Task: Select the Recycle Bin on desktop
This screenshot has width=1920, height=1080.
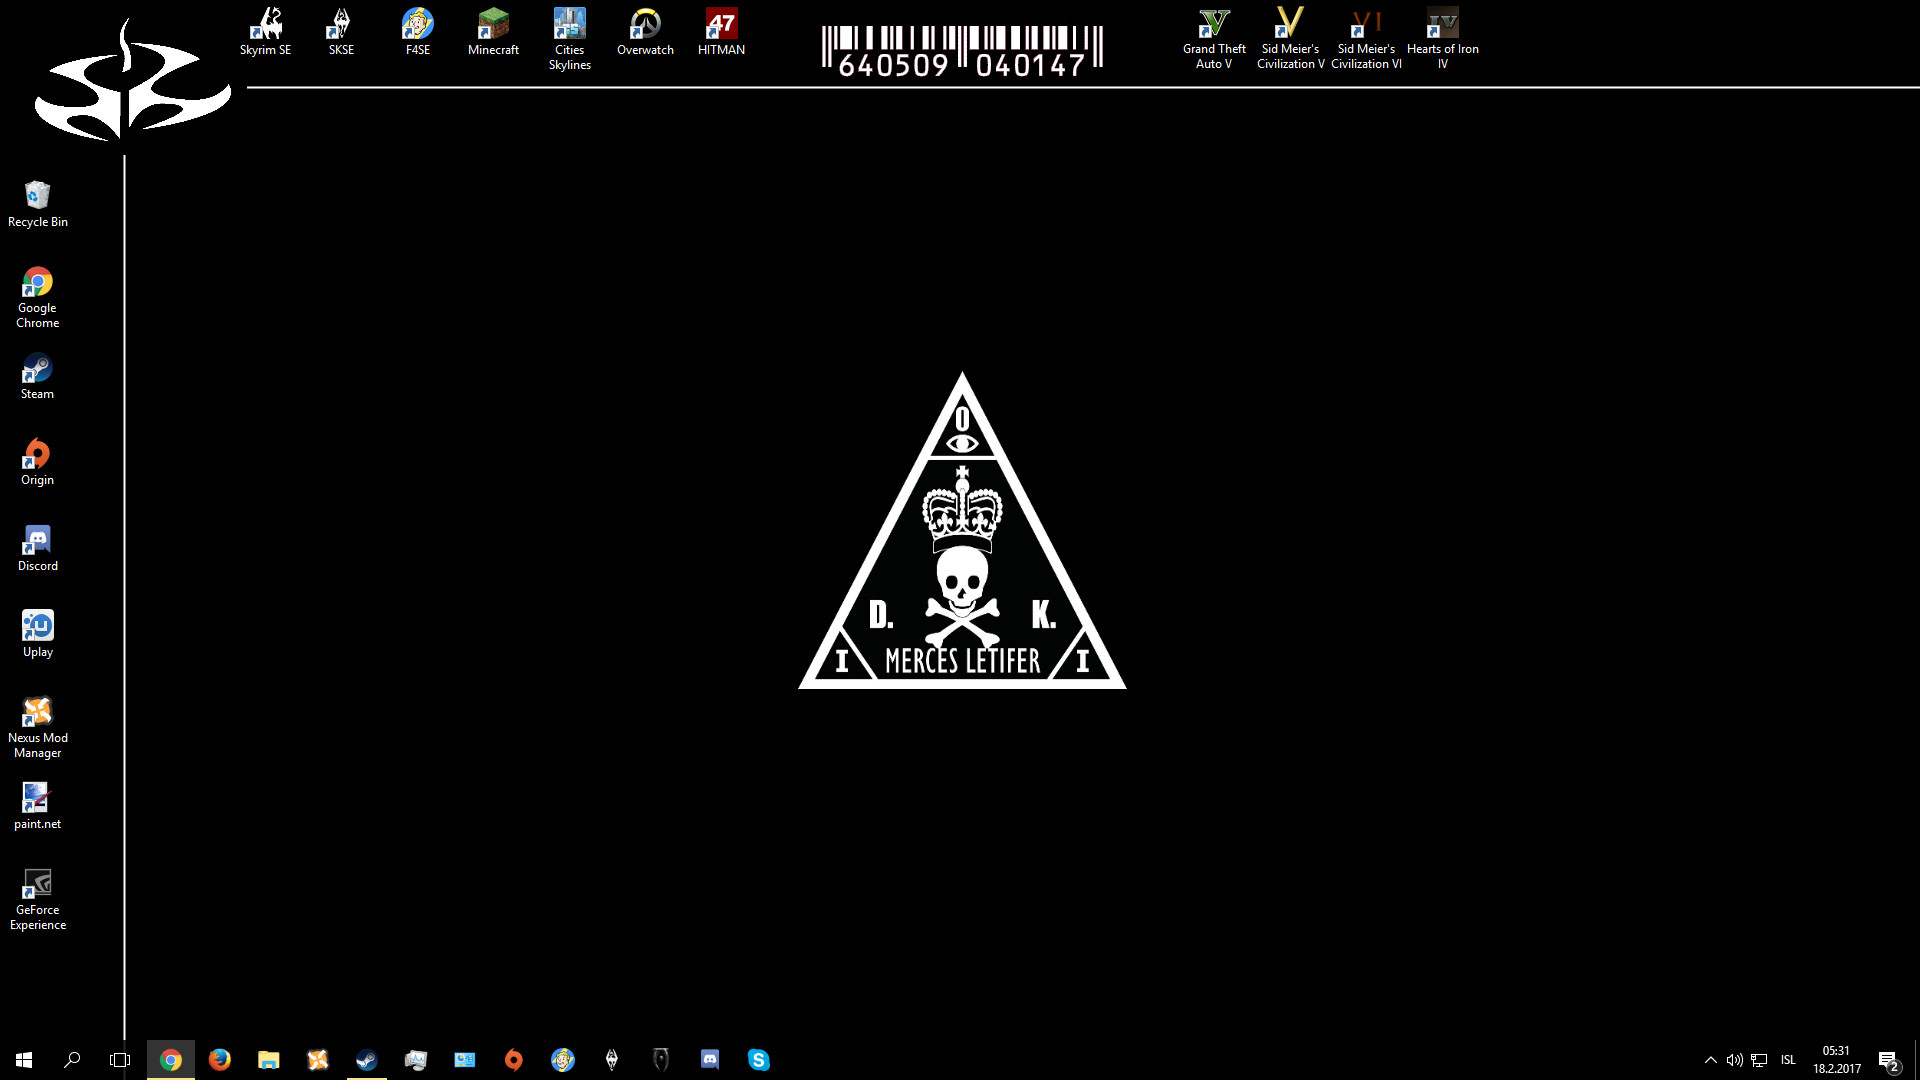Action: pyautogui.click(x=37, y=204)
